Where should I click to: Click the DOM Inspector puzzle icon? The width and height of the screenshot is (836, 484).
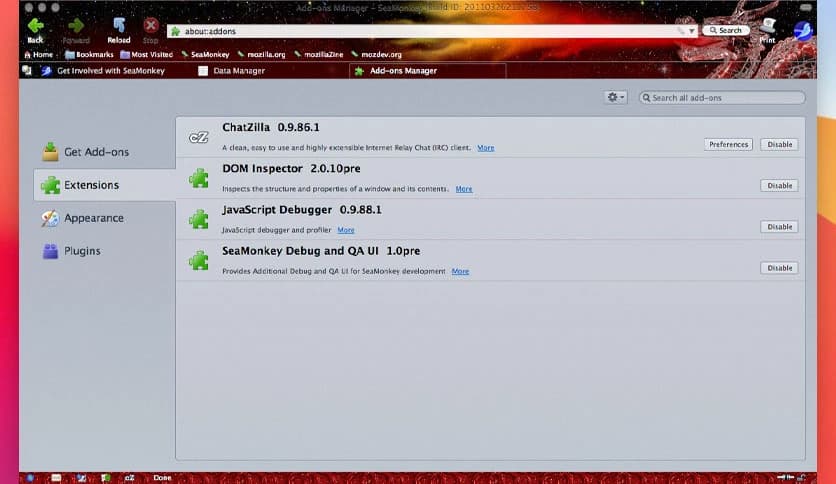click(198, 178)
